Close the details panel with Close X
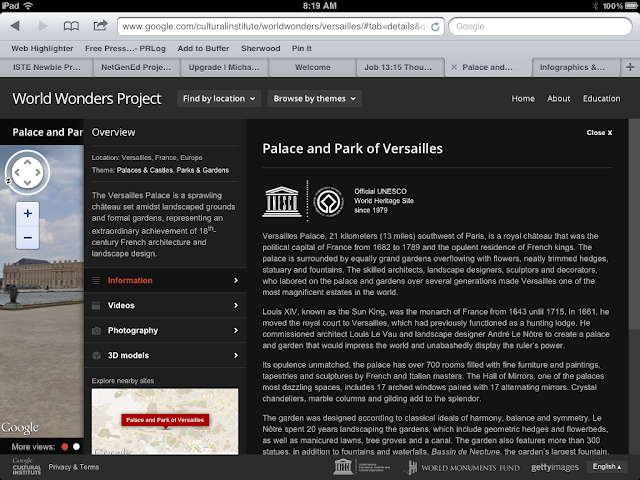640x480 pixels. (599, 133)
